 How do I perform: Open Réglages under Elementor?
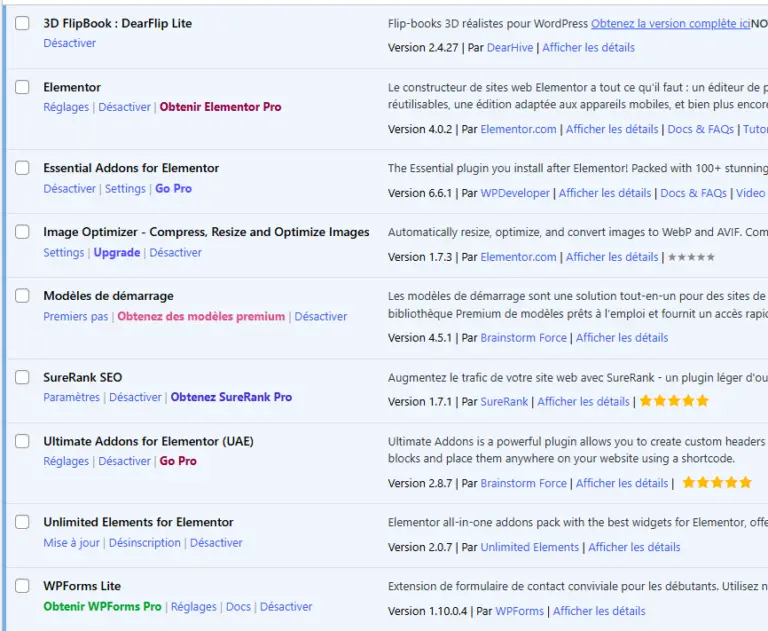(66, 107)
